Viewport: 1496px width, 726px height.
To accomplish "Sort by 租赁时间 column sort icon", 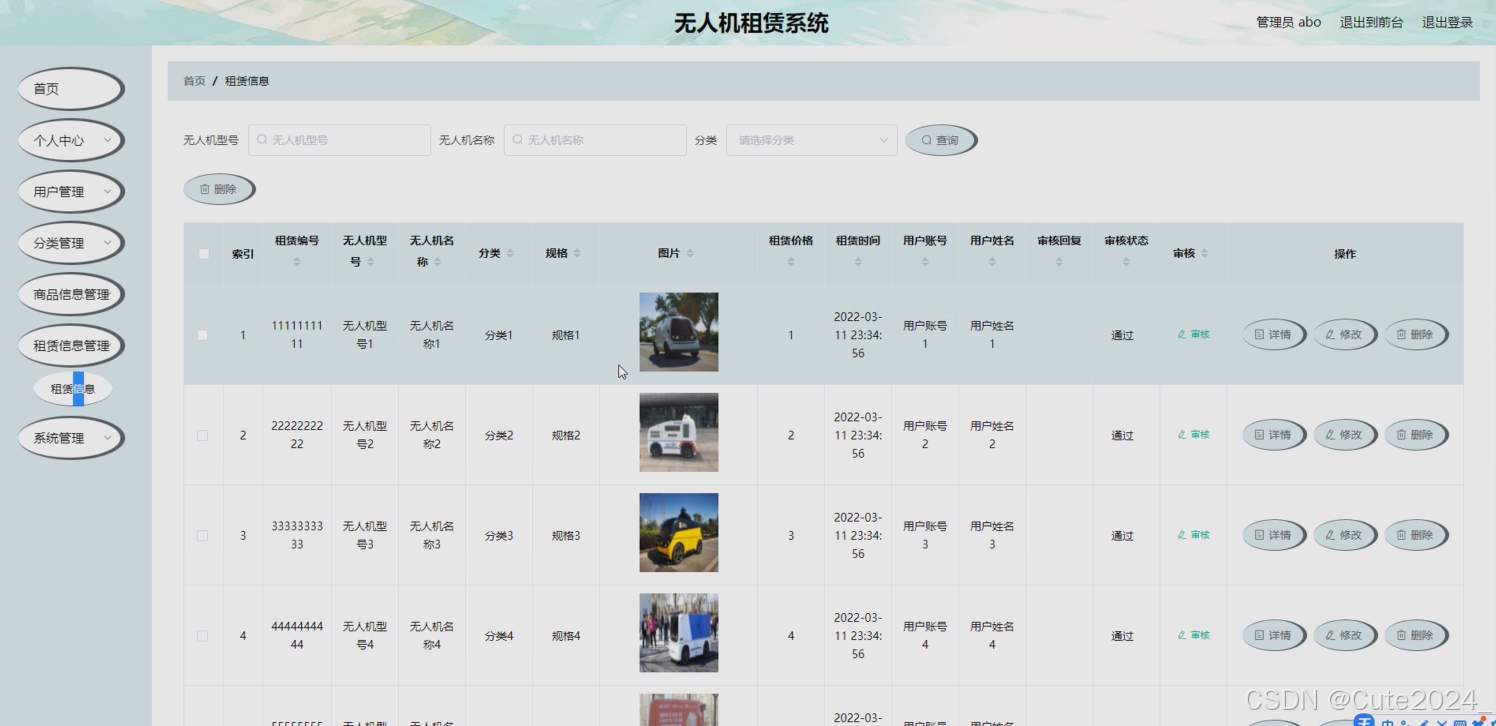I will [858, 262].
